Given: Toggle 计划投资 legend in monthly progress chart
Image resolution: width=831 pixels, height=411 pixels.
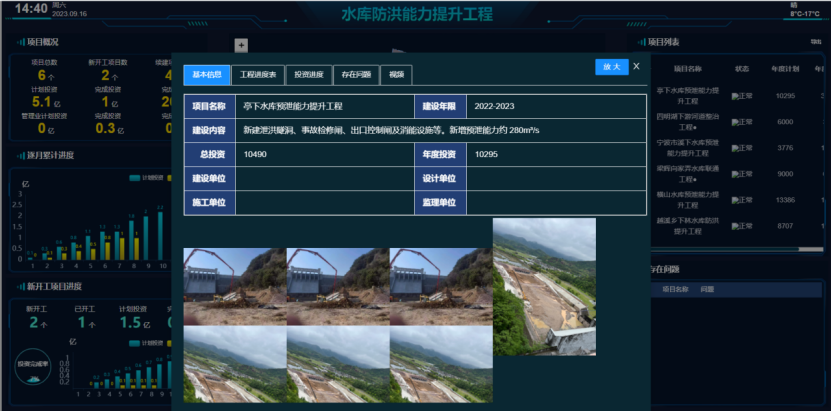Looking at the screenshot, I should point(148,177).
